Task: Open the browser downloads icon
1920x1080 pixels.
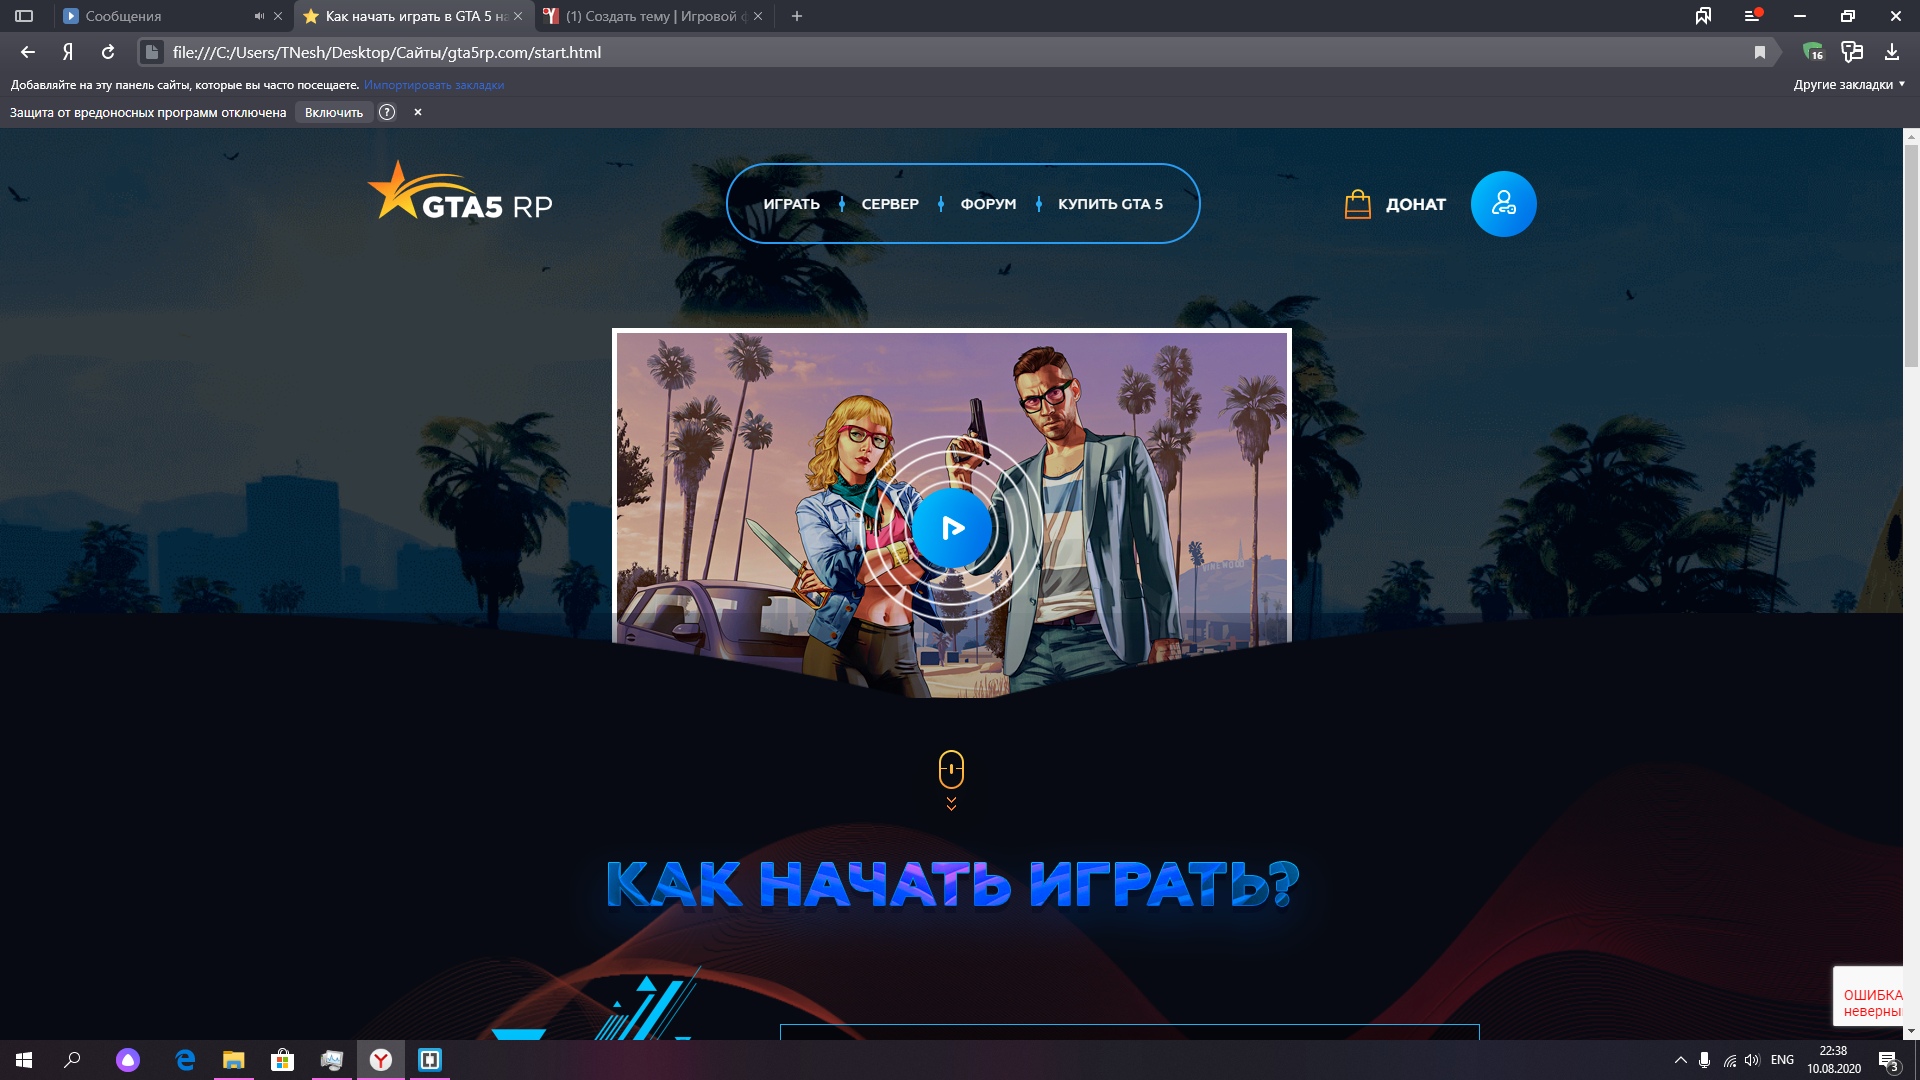Action: [1892, 52]
